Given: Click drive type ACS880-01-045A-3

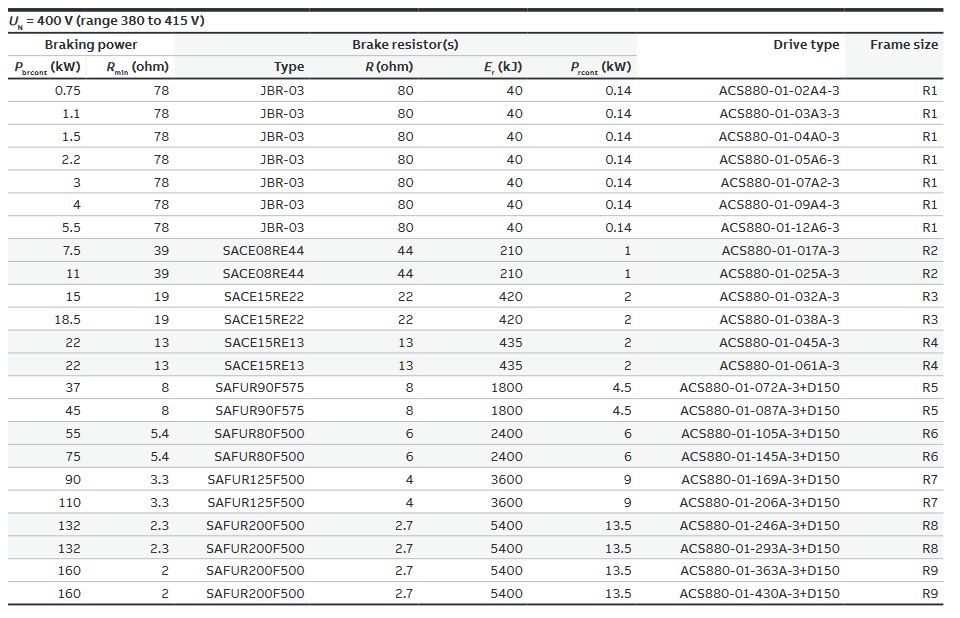Looking at the screenshot, I should (x=779, y=342).
